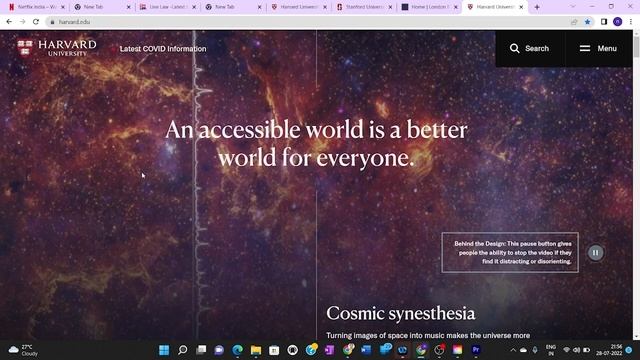The image size is (640, 360).
Task: Switch to the Live Law tab
Action: [x=167, y=7]
